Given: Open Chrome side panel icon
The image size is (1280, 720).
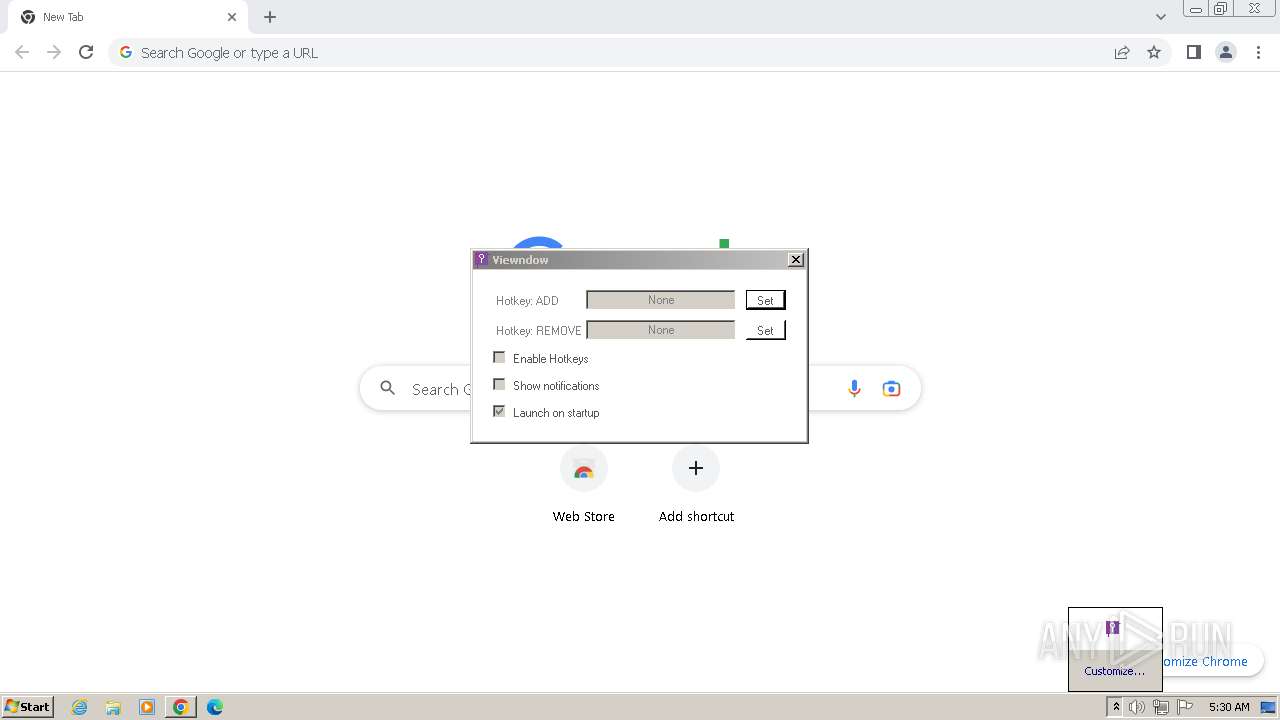Looking at the screenshot, I should tap(1193, 52).
